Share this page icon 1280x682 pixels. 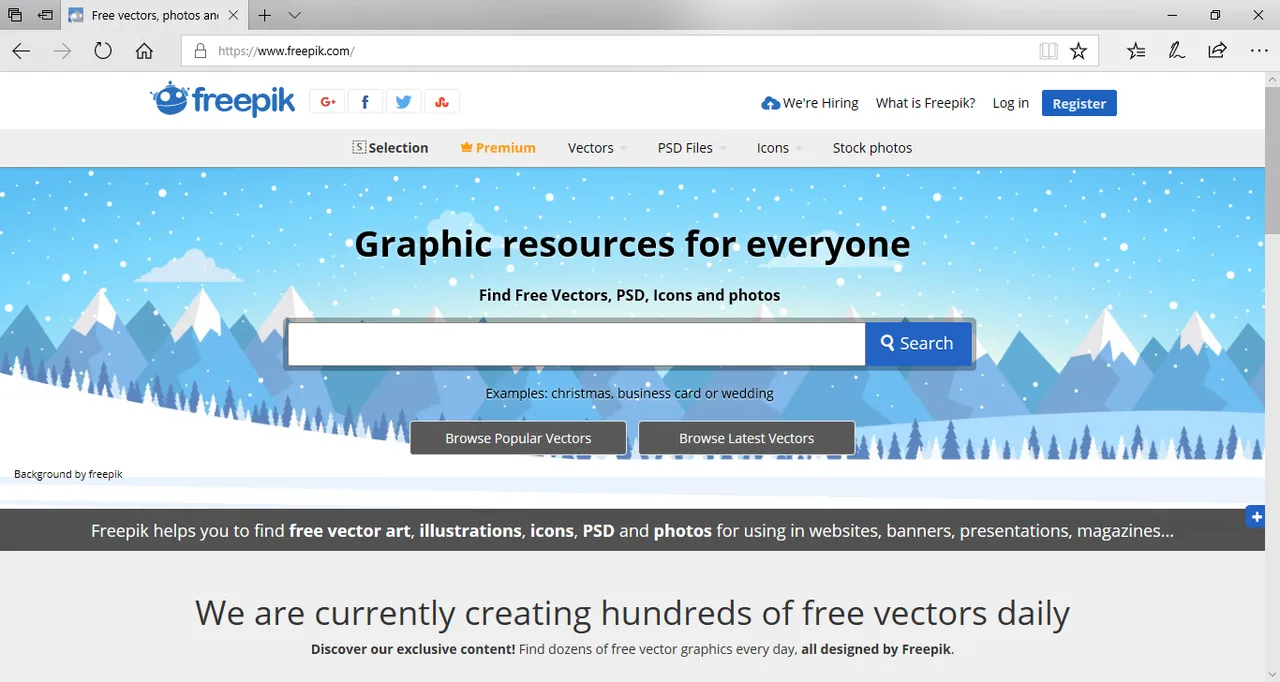pos(1217,51)
